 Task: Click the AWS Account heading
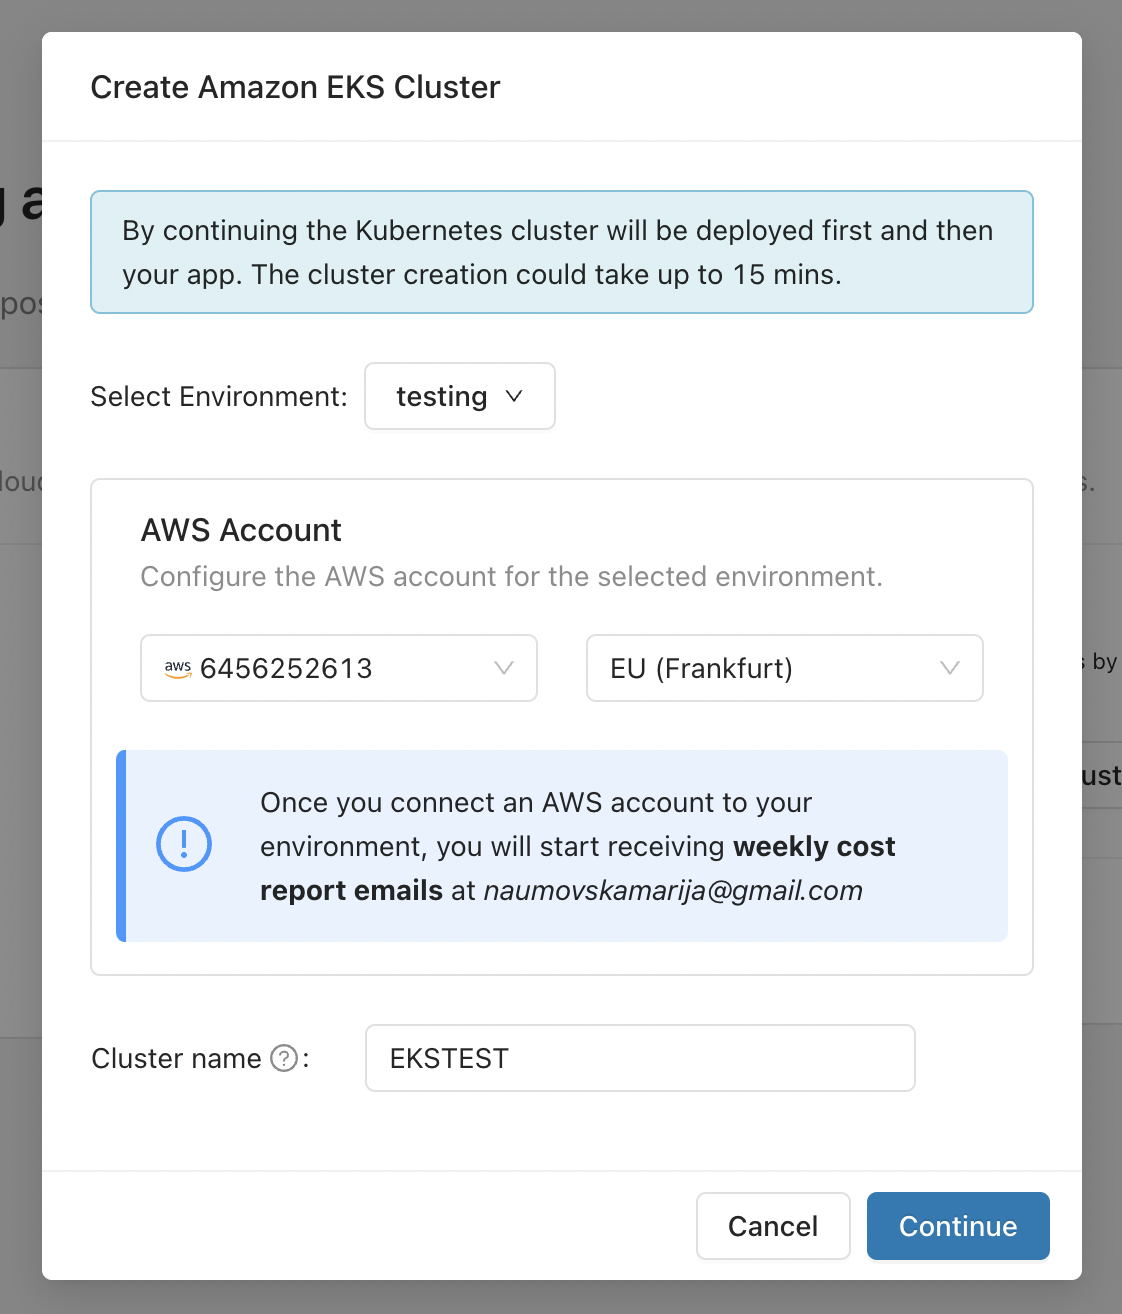241,530
